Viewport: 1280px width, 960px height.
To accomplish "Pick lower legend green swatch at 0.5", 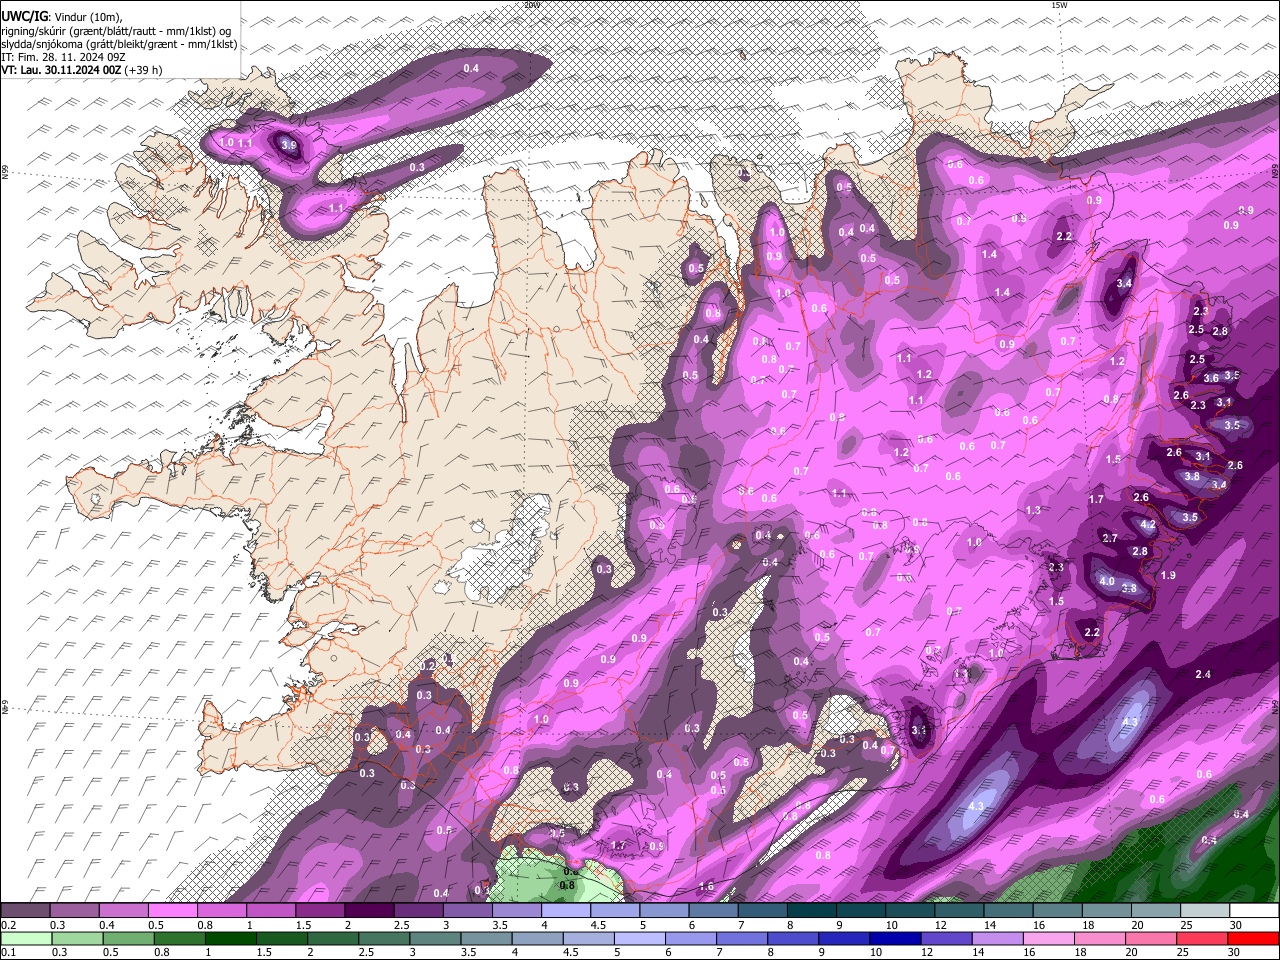I will (128, 939).
